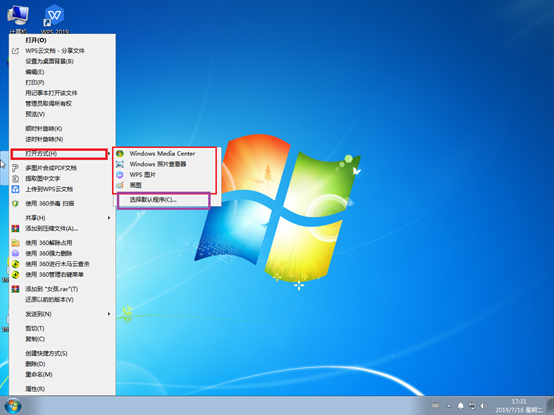Select the 计算机 desktop icon
Image resolution: width=554 pixels, height=415 pixels.
coord(18,17)
